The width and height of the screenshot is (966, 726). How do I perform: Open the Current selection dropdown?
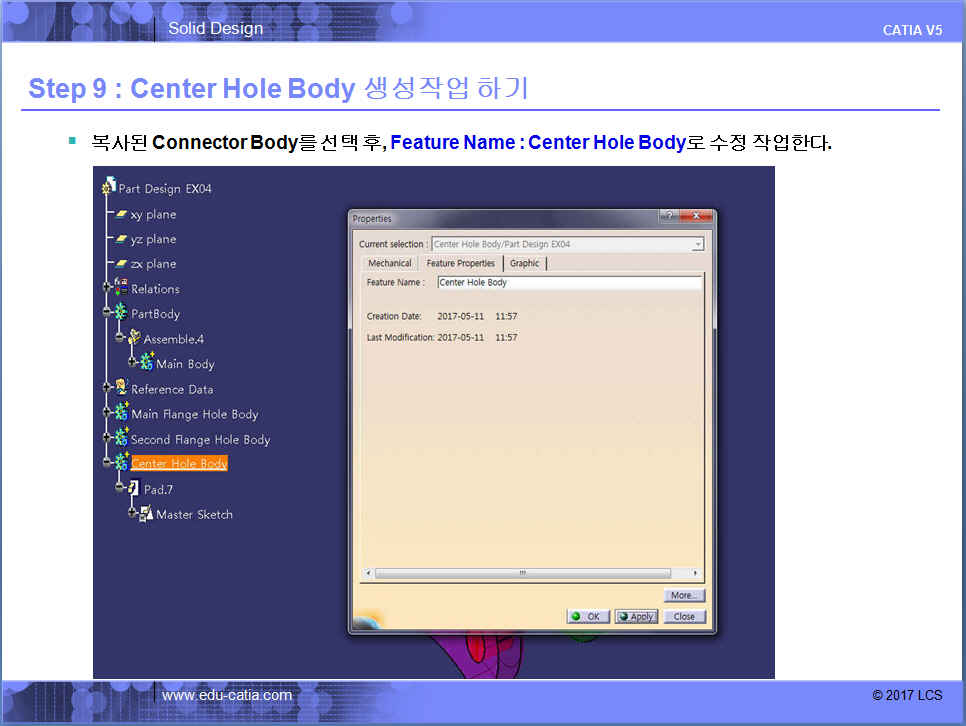pyautogui.click(x=697, y=244)
